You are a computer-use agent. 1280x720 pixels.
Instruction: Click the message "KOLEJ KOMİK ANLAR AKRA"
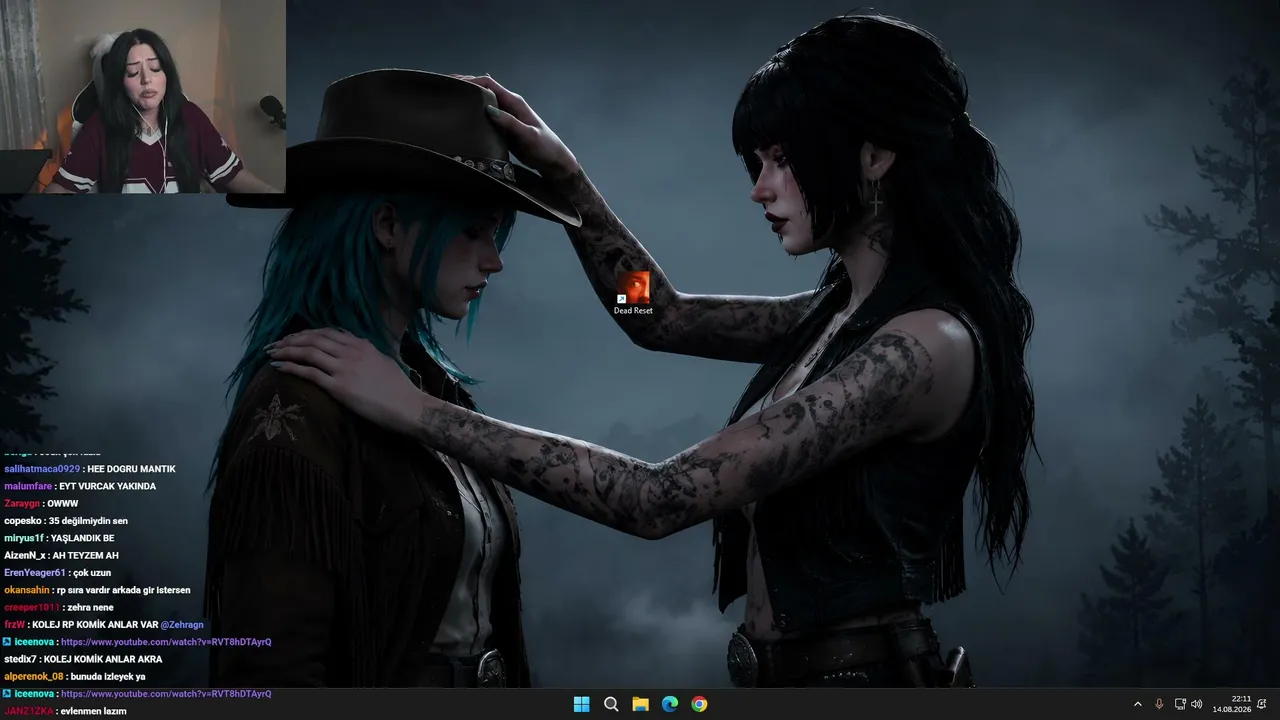tap(103, 659)
